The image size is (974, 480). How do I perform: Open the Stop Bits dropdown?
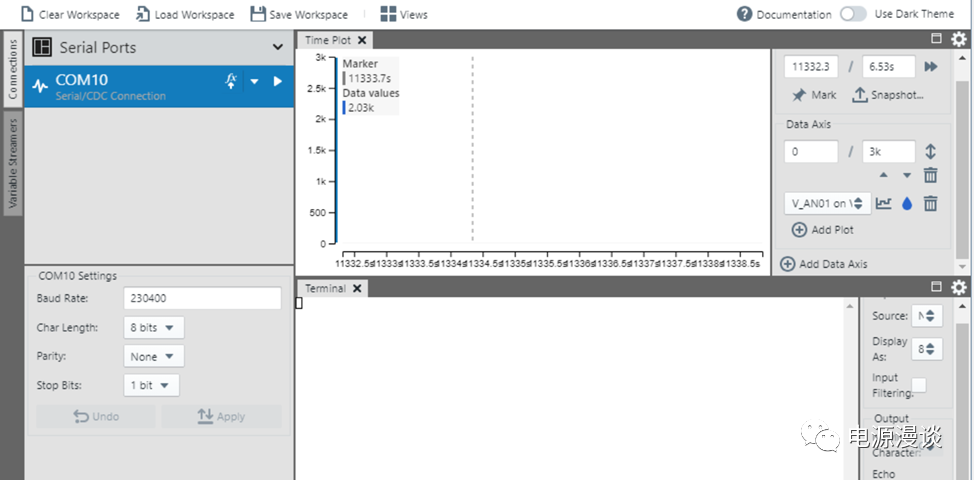click(x=151, y=385)
